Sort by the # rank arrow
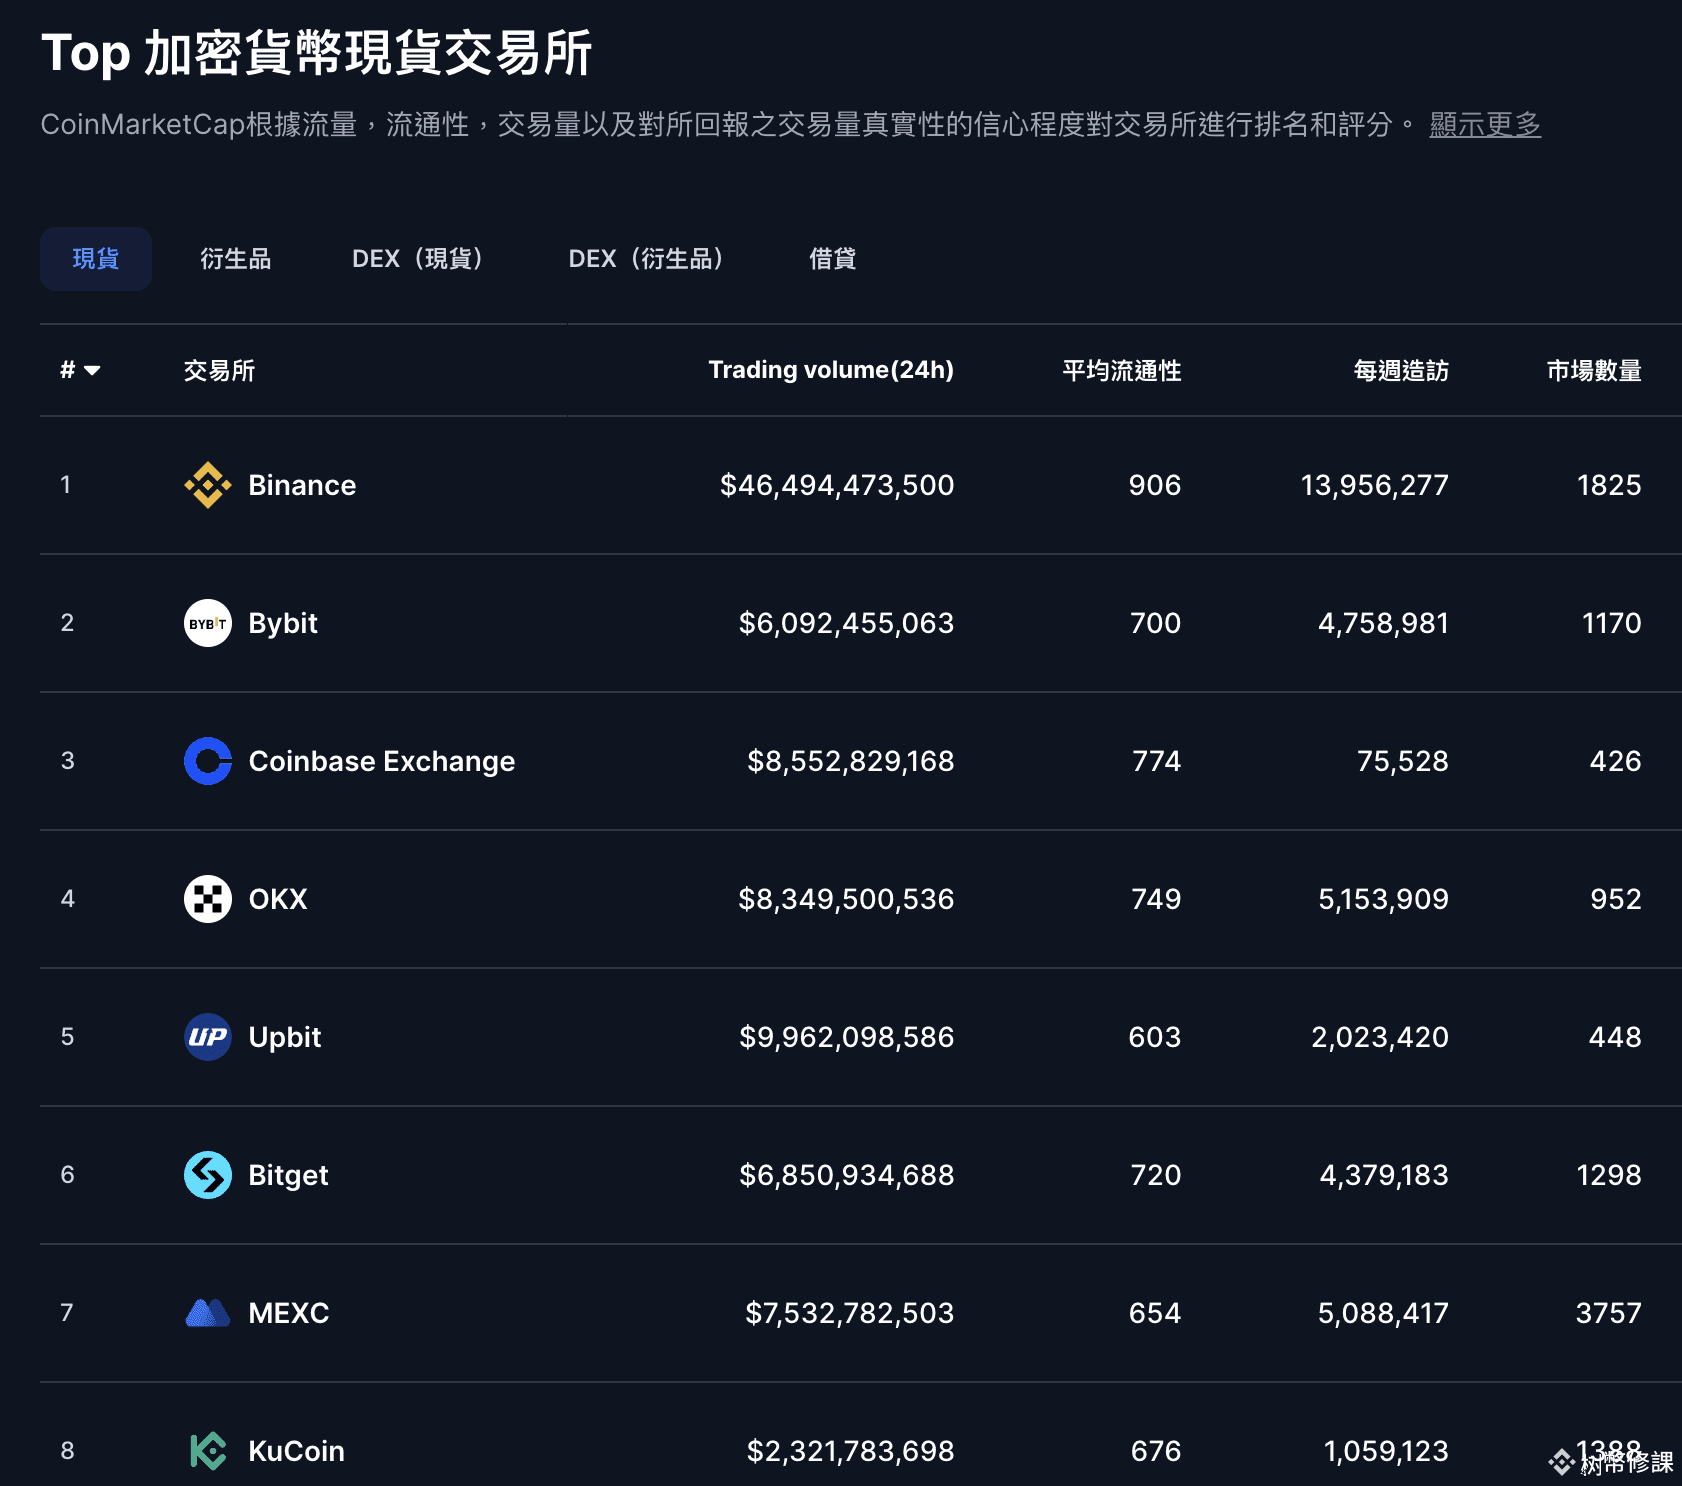This screenshot has width=1682, height=1486. (92, 371)
